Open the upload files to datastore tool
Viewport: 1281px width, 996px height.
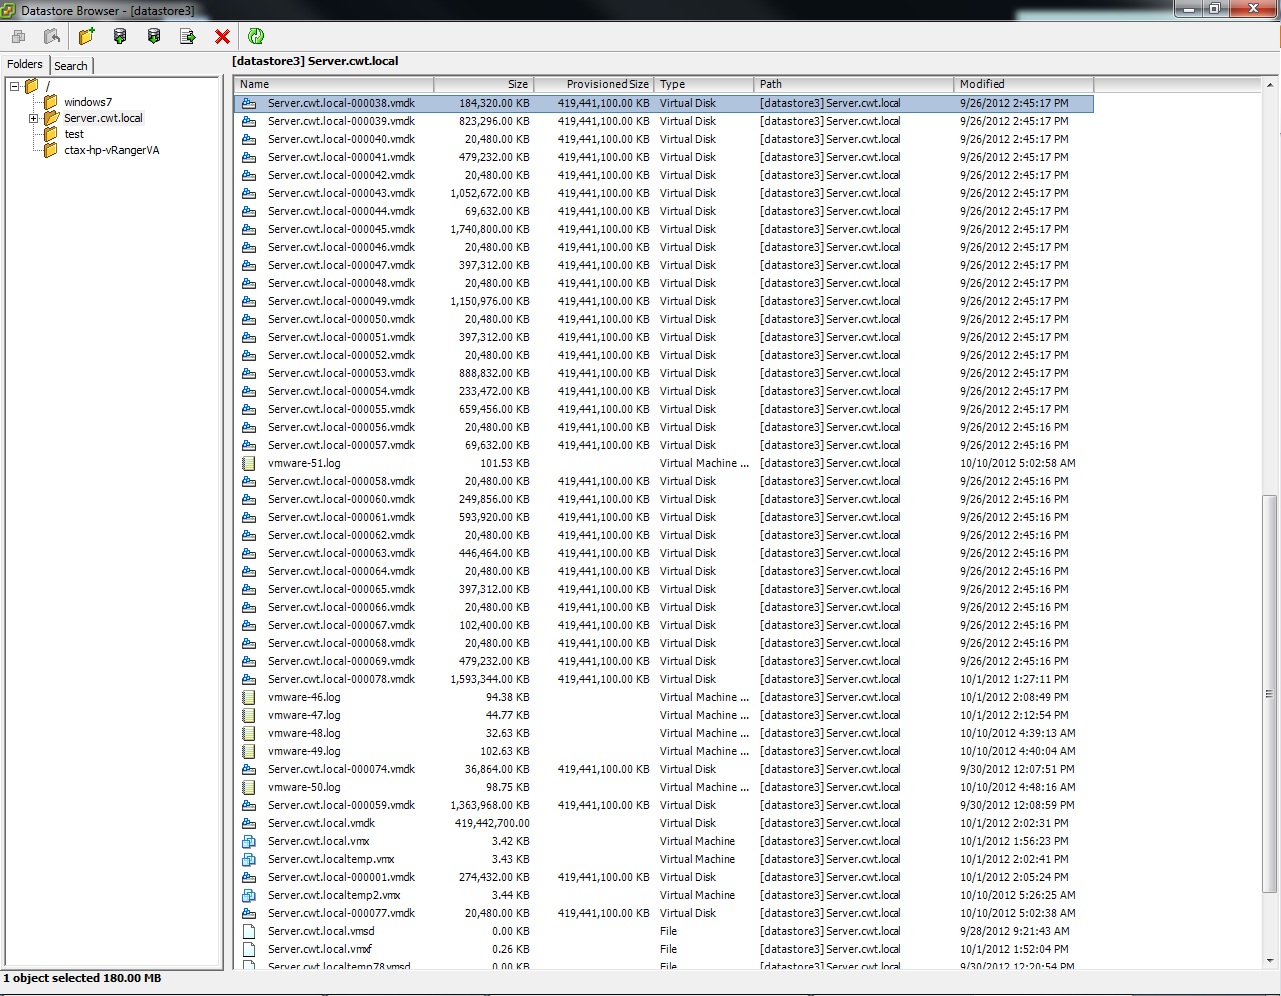(120, 35)
